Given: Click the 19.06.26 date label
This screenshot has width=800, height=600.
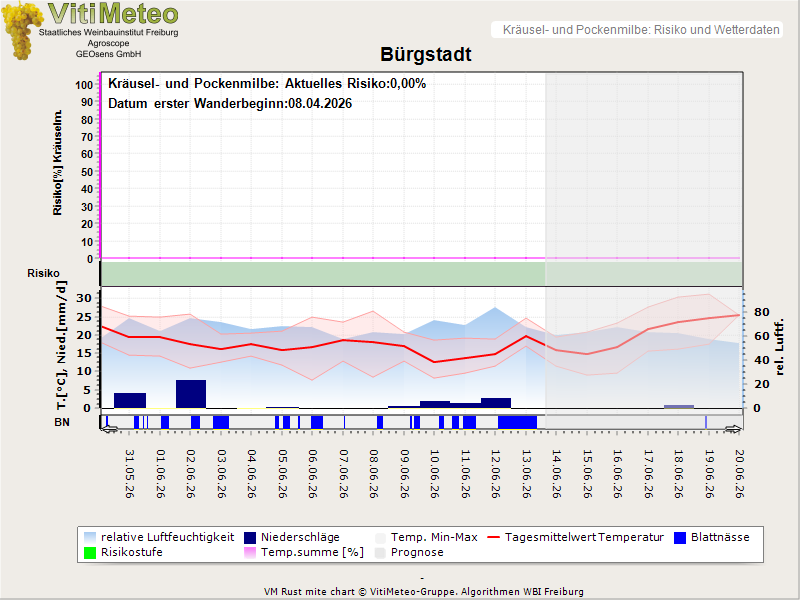Looking at the screenshot, I should click(x=709, y=473).
